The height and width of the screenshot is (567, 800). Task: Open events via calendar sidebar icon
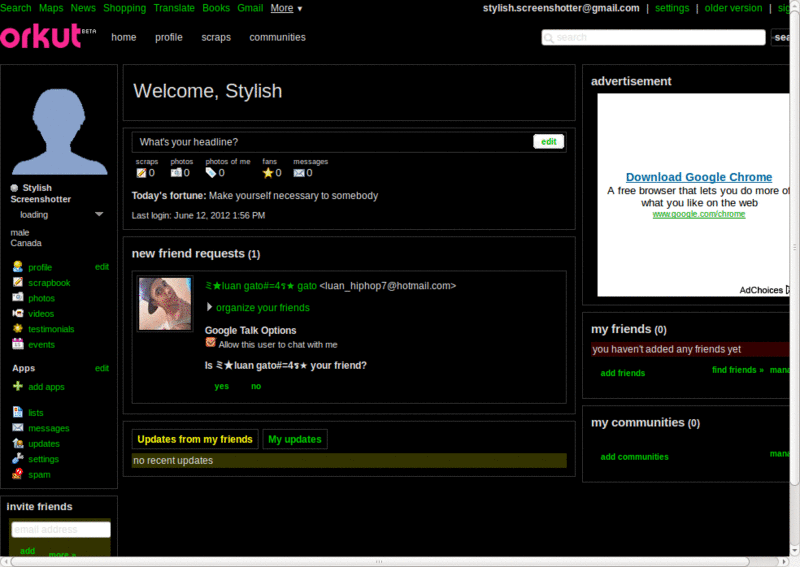pos(18,343)
